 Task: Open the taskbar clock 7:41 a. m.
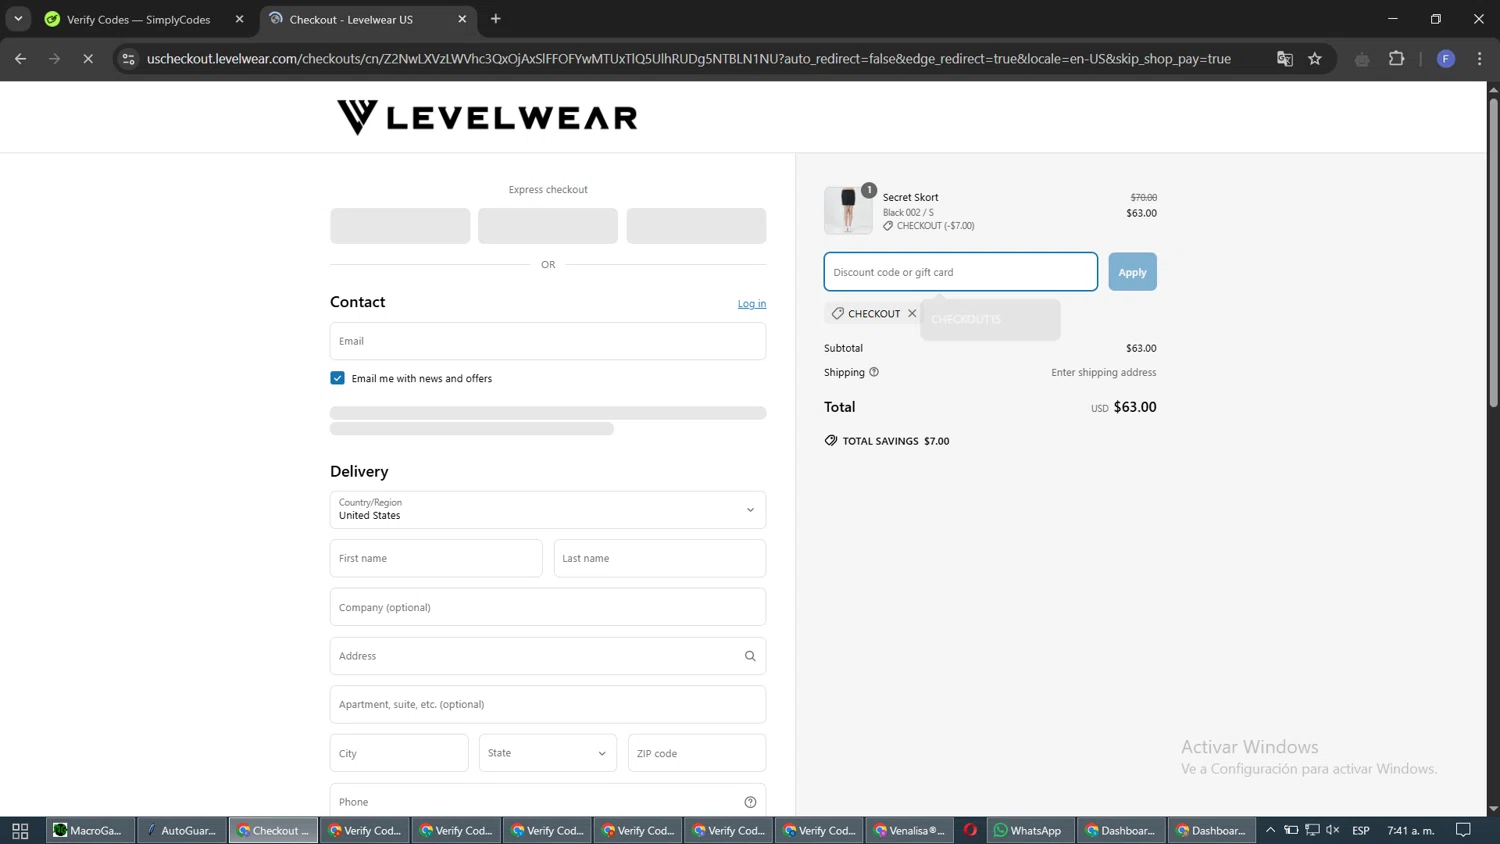(x=1411, y=830)
